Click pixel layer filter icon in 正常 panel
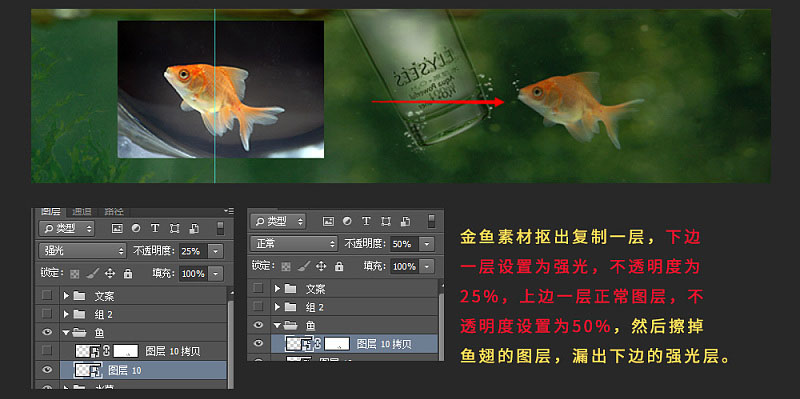Screen dimensions: 800x399 tap(329, 221)
